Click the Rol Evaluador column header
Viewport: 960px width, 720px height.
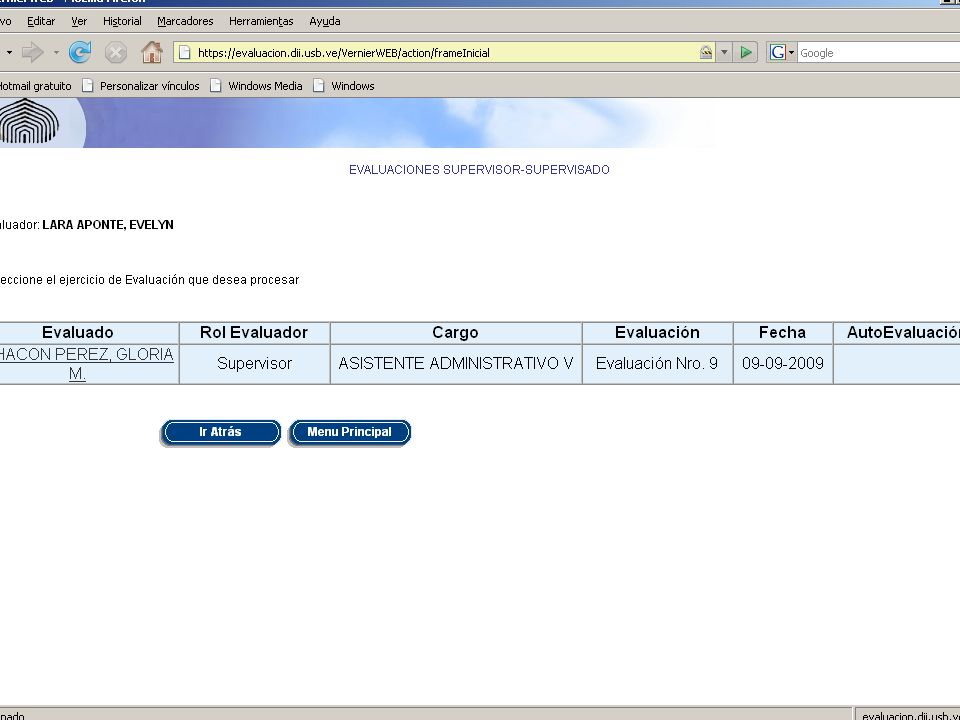254,332
